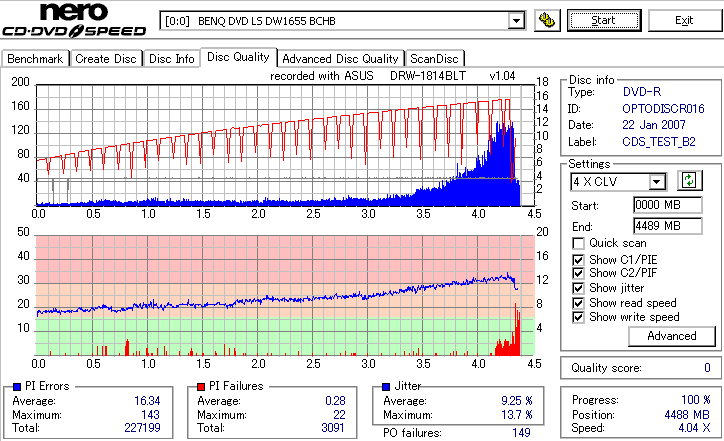This screenshot has width=724, height=441.
Task: Click Progress value 100 %
Action: click(695, 399)
